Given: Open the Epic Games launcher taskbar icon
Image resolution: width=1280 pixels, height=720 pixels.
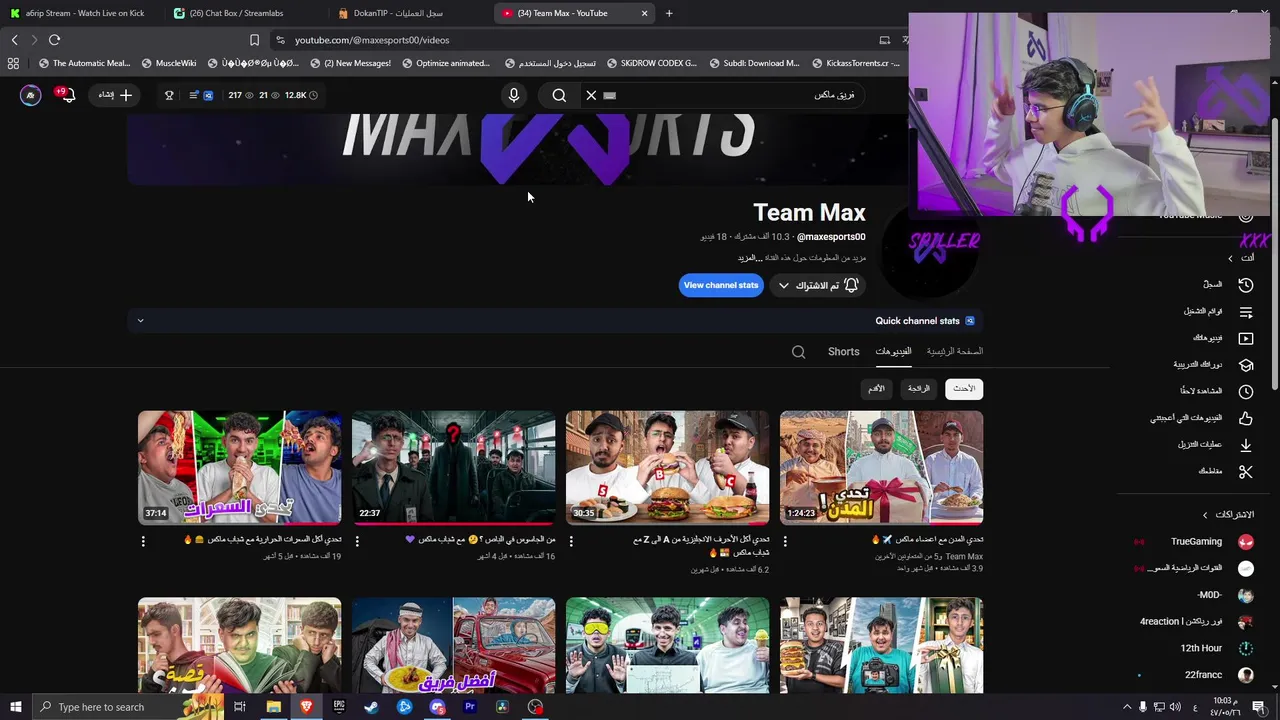Looking at the screenshot, I should 339,707.
